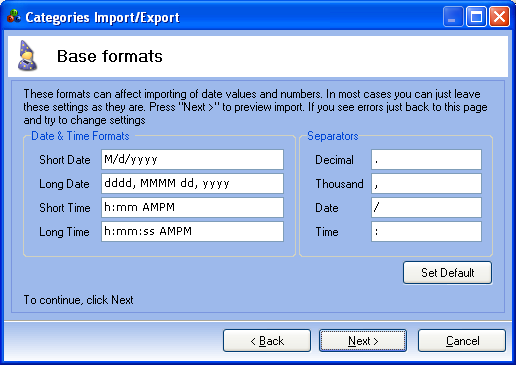
Task: Close the Categories Import/Export window
Action: coord(499,17)
